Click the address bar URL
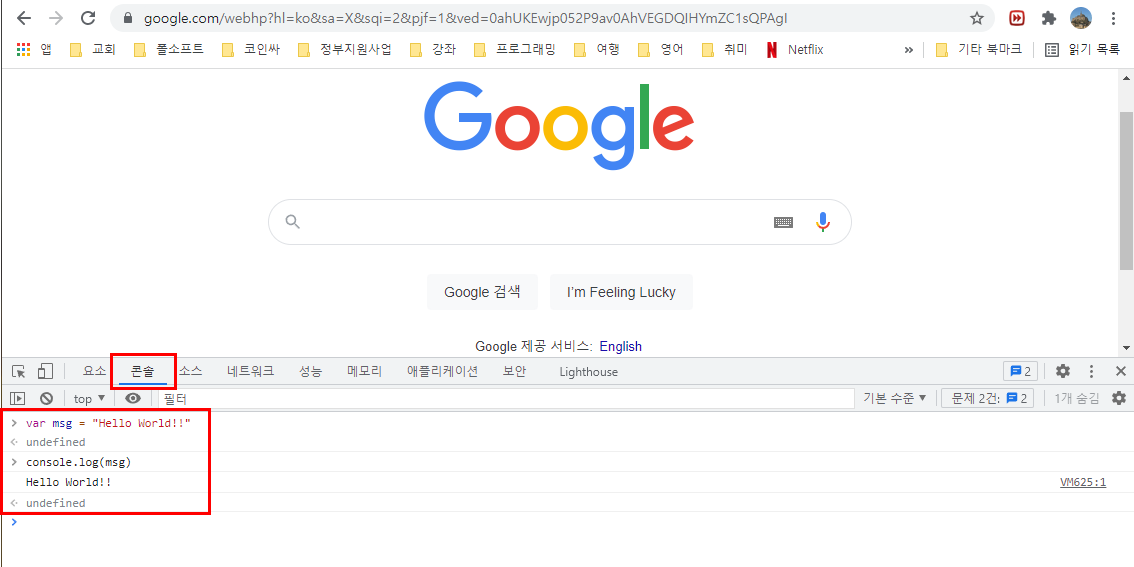Screen dimensions: 1134x567 point(466,18)
